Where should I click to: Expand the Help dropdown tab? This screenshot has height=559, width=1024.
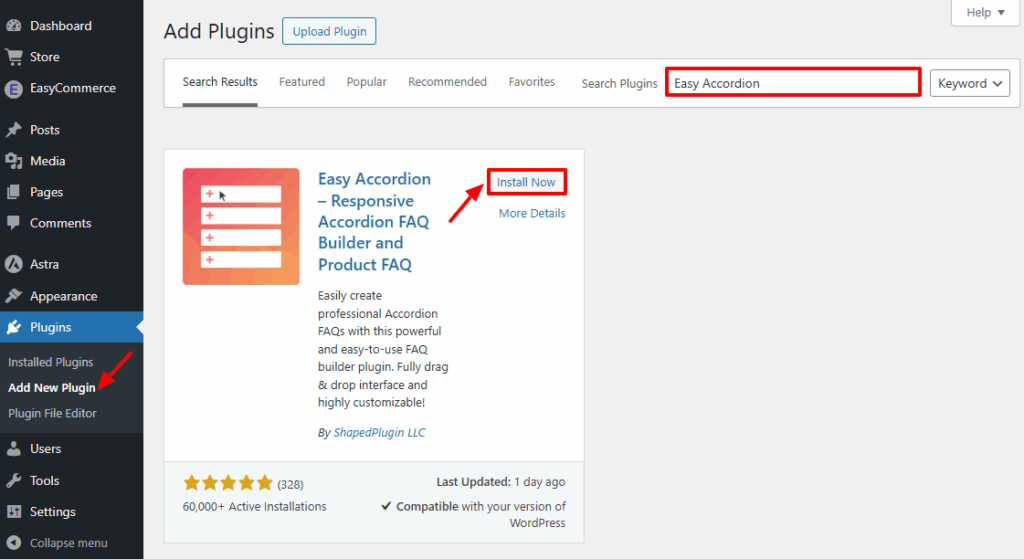tap(985, 12)
